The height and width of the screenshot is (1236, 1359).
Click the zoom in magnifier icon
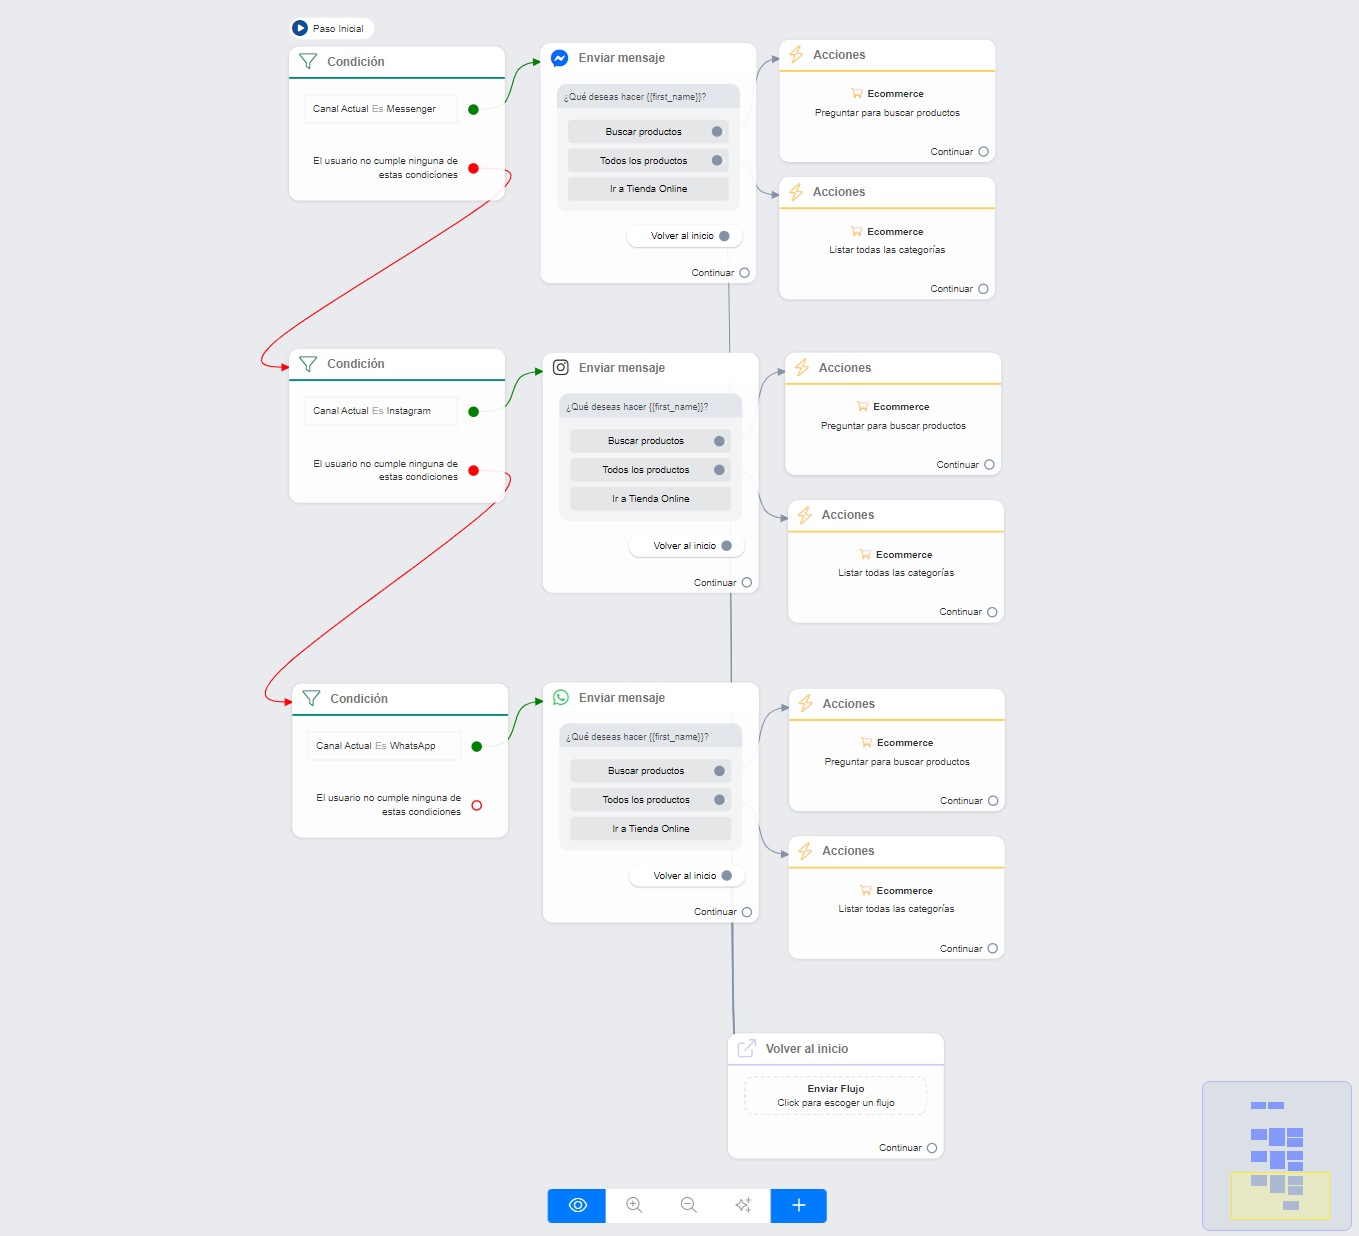click(x=634, y=1205)
